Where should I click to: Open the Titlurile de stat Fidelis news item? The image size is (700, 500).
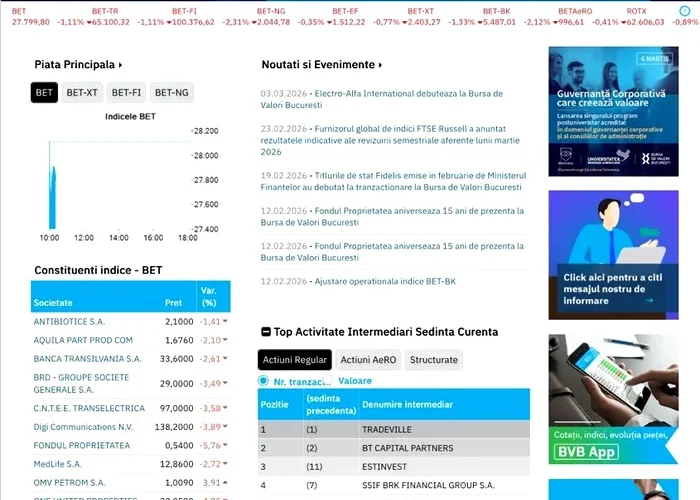(393, 181)
